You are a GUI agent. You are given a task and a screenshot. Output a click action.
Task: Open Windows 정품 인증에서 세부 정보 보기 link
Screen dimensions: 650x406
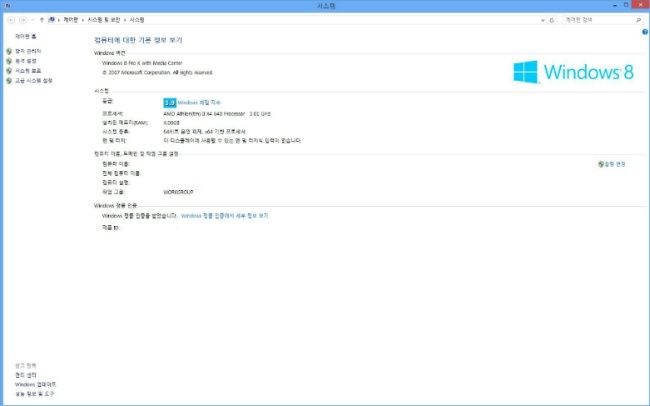pos(225,216)
